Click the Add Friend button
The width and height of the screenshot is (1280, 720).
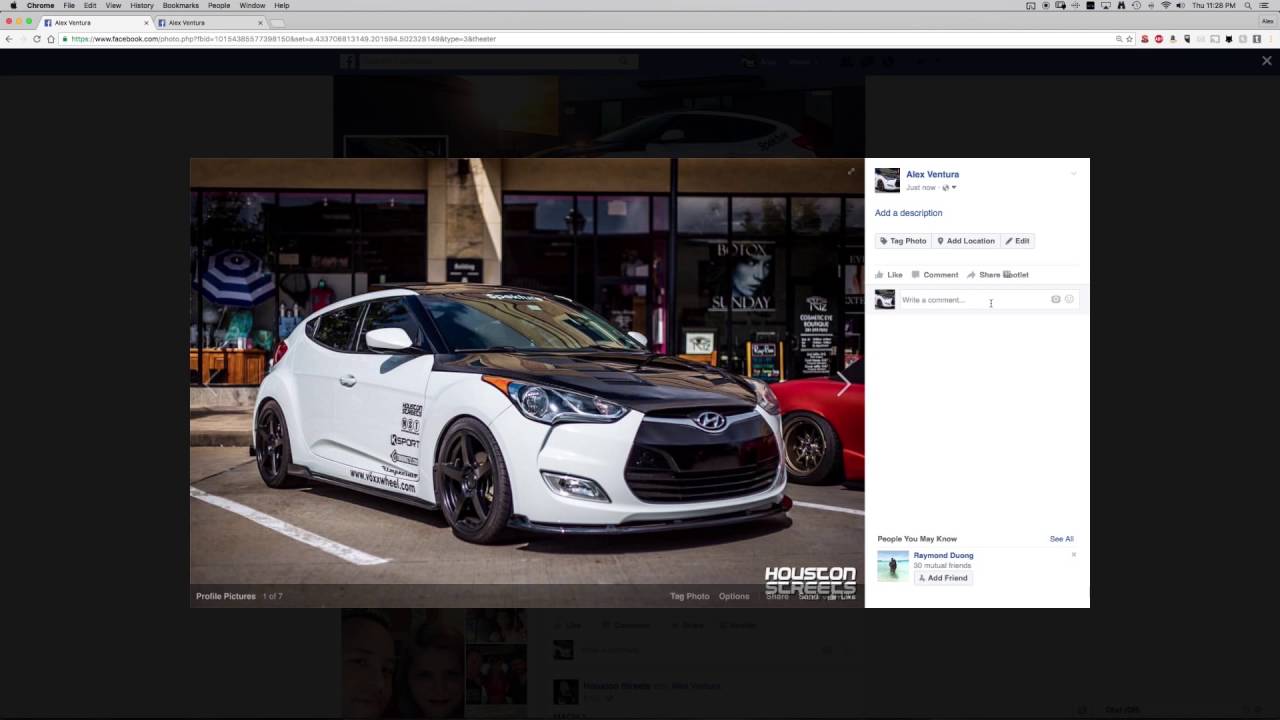point(943,578)
